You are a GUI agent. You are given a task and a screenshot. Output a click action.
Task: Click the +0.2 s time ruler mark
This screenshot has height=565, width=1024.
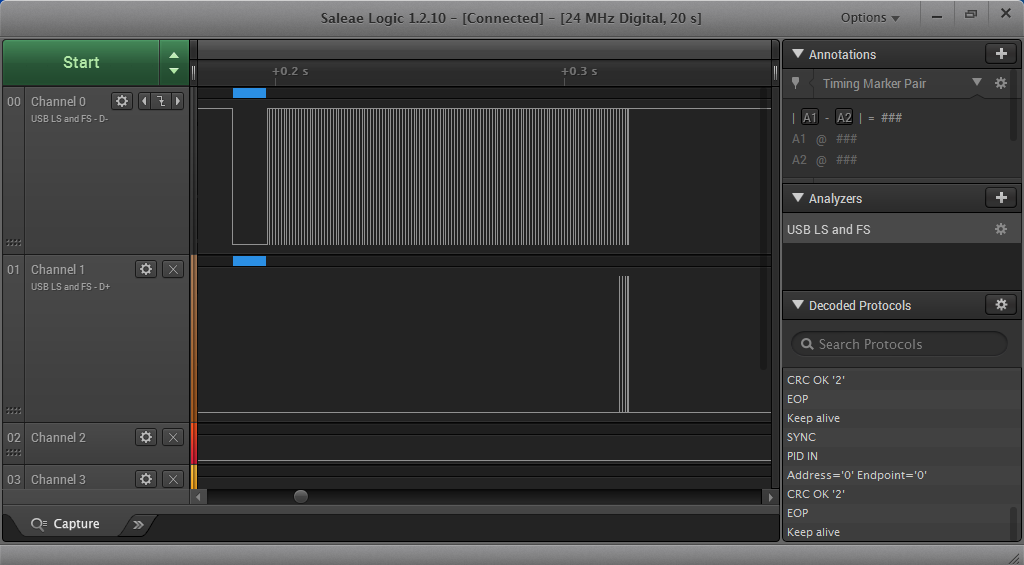click(290, 71)
